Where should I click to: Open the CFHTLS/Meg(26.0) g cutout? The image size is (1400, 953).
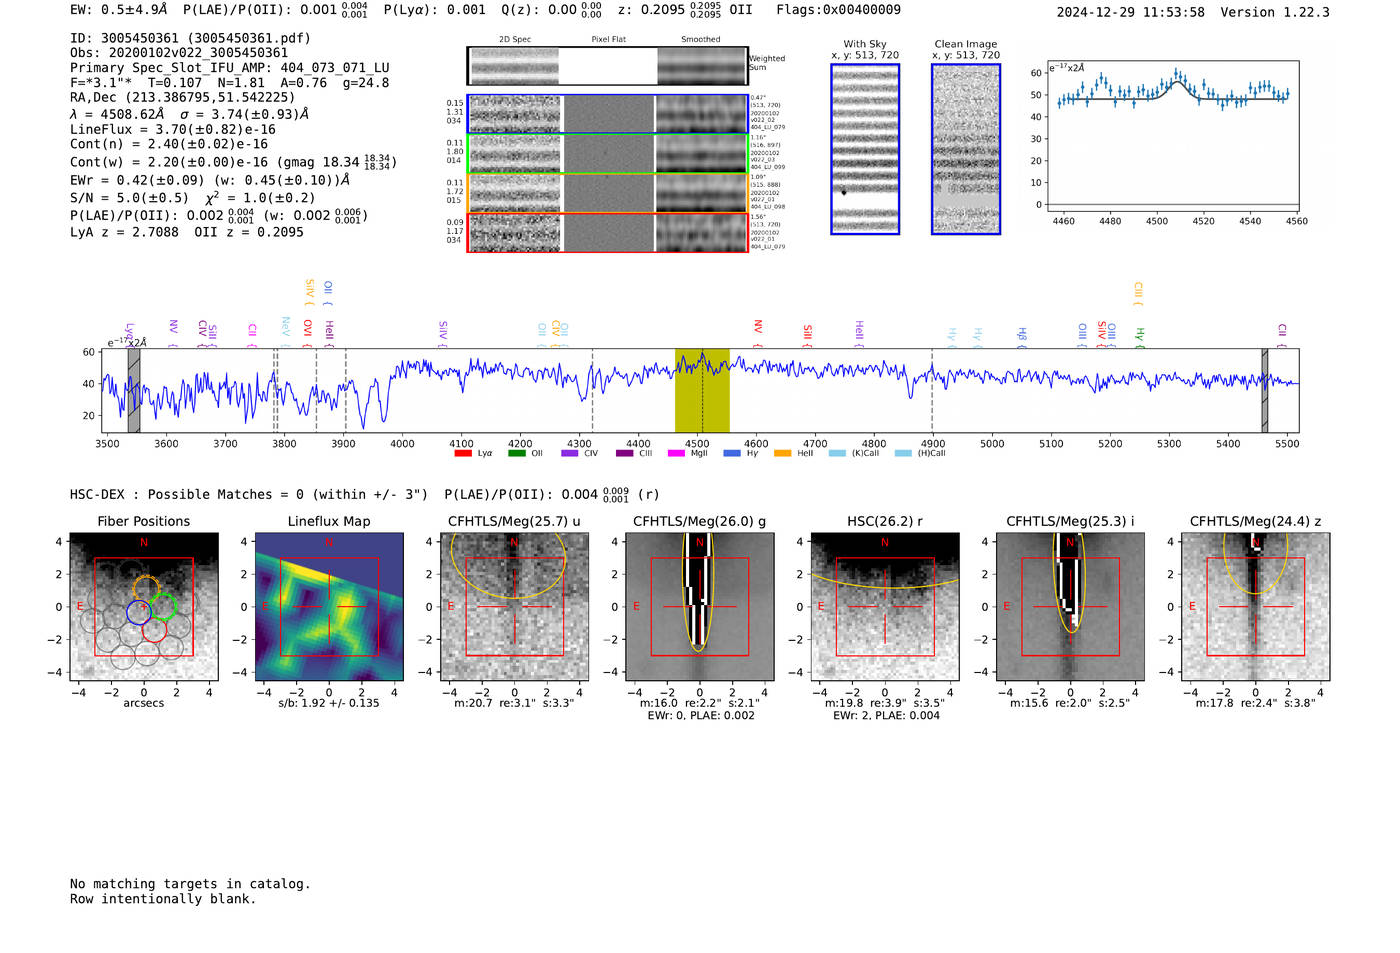tap(700, 607)
